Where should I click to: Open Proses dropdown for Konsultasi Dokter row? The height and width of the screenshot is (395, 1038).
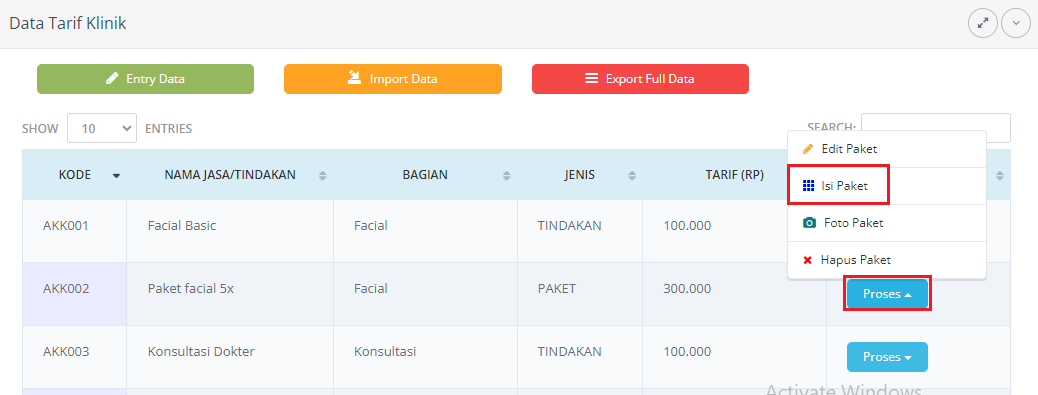[x=887, y=357]
